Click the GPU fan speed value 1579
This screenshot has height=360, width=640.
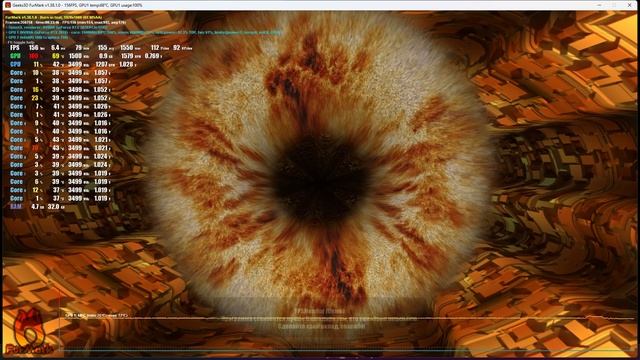point(127,56)
